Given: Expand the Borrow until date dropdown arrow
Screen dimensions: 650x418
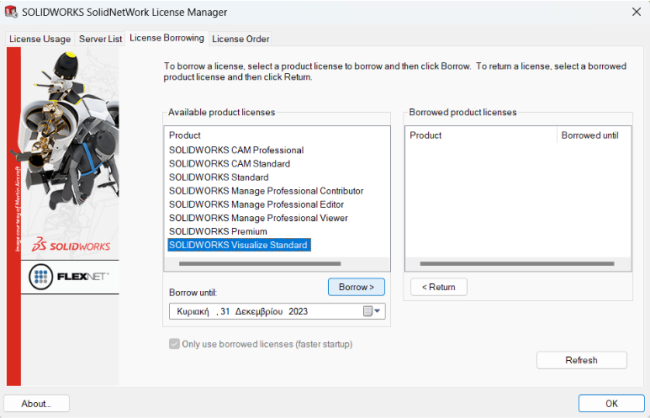Looking at the screenshot, I should click(378, 311).
